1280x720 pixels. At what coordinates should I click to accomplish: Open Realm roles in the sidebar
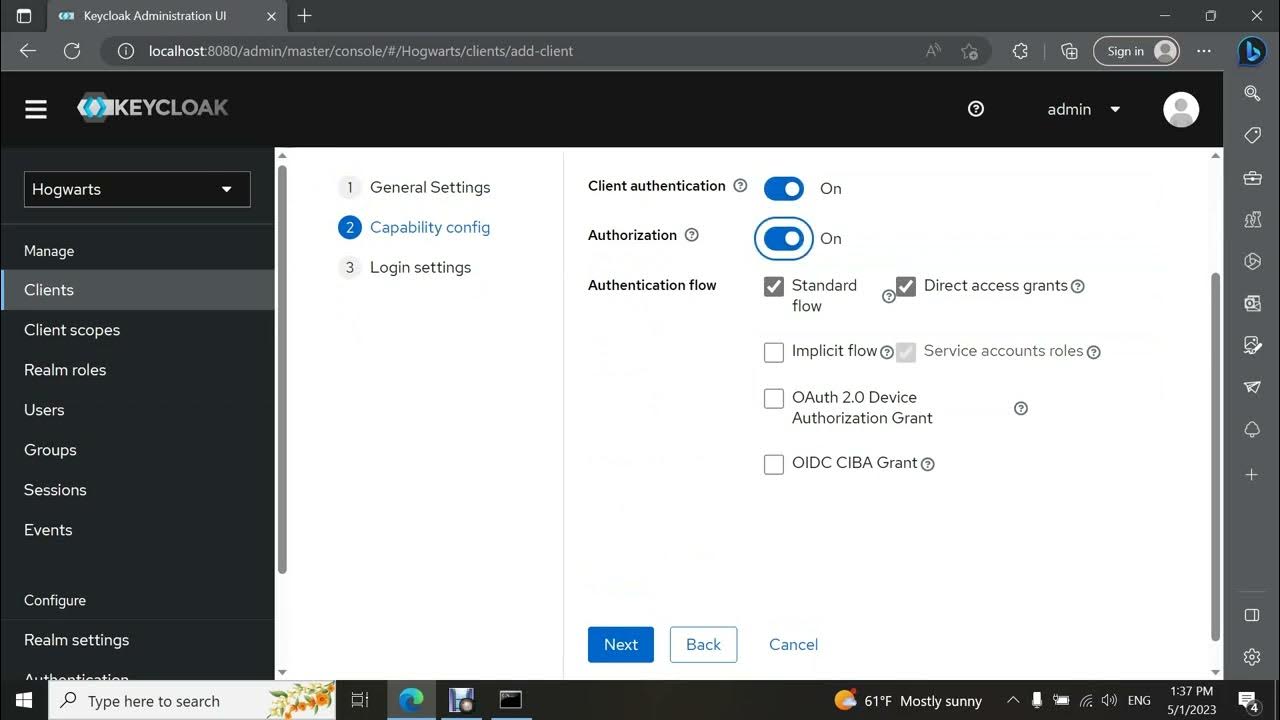pyautogui.click(x=65, y=370)
